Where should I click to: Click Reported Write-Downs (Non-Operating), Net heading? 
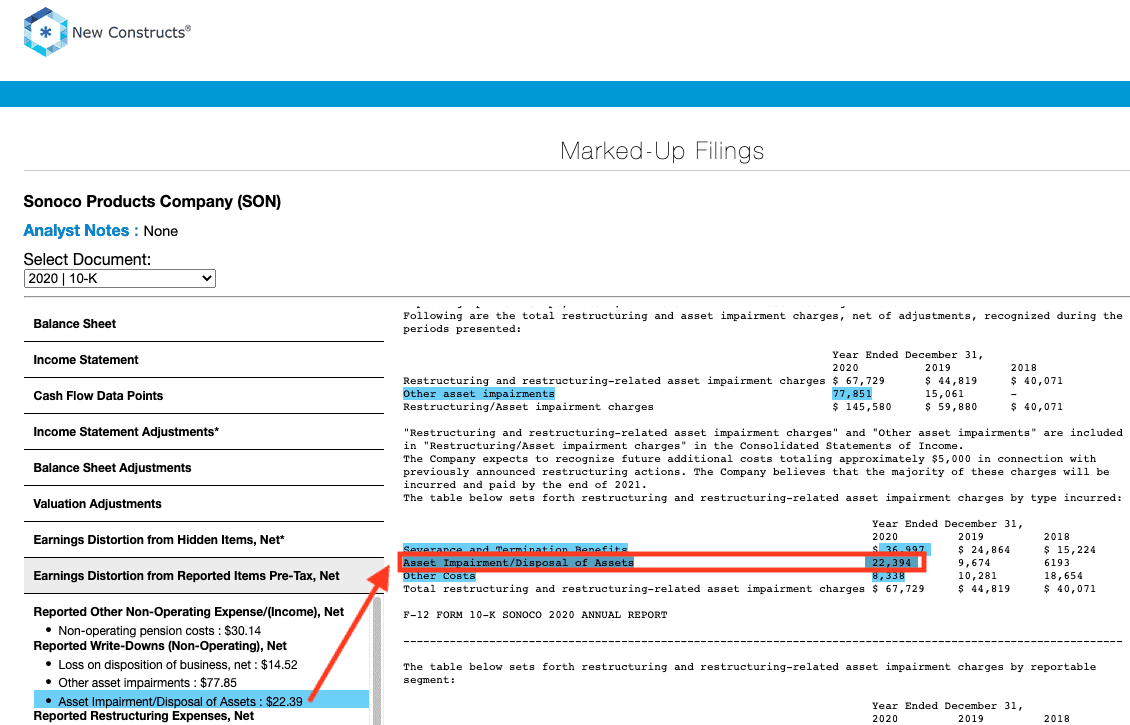(x=160, y=646)
